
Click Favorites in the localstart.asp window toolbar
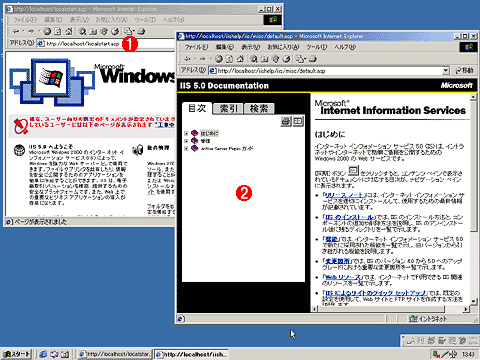(93, 31)
